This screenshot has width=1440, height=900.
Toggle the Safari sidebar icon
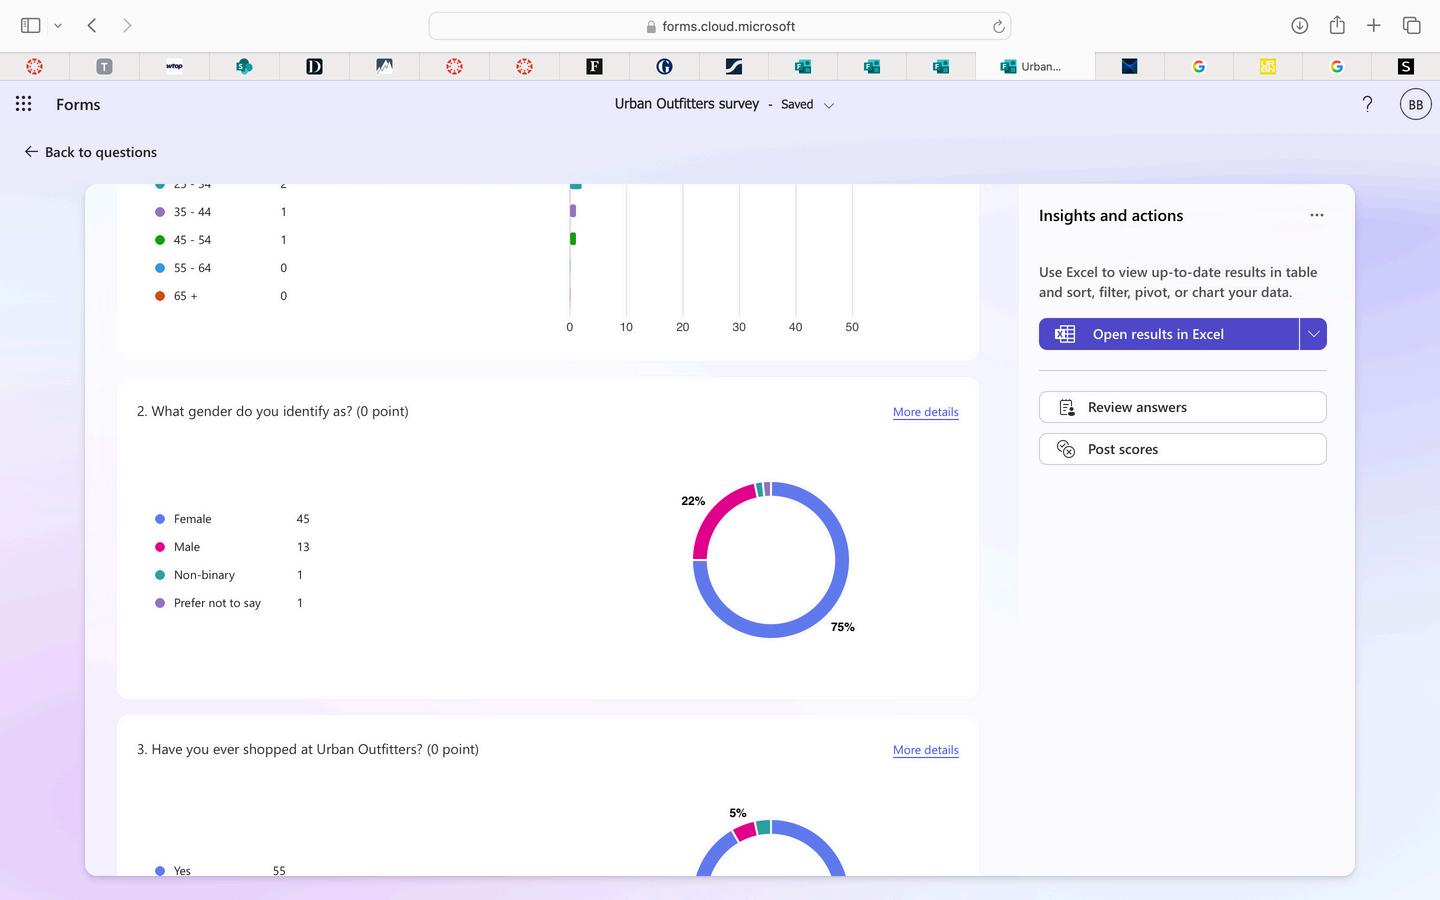click(x=30, y=25)
